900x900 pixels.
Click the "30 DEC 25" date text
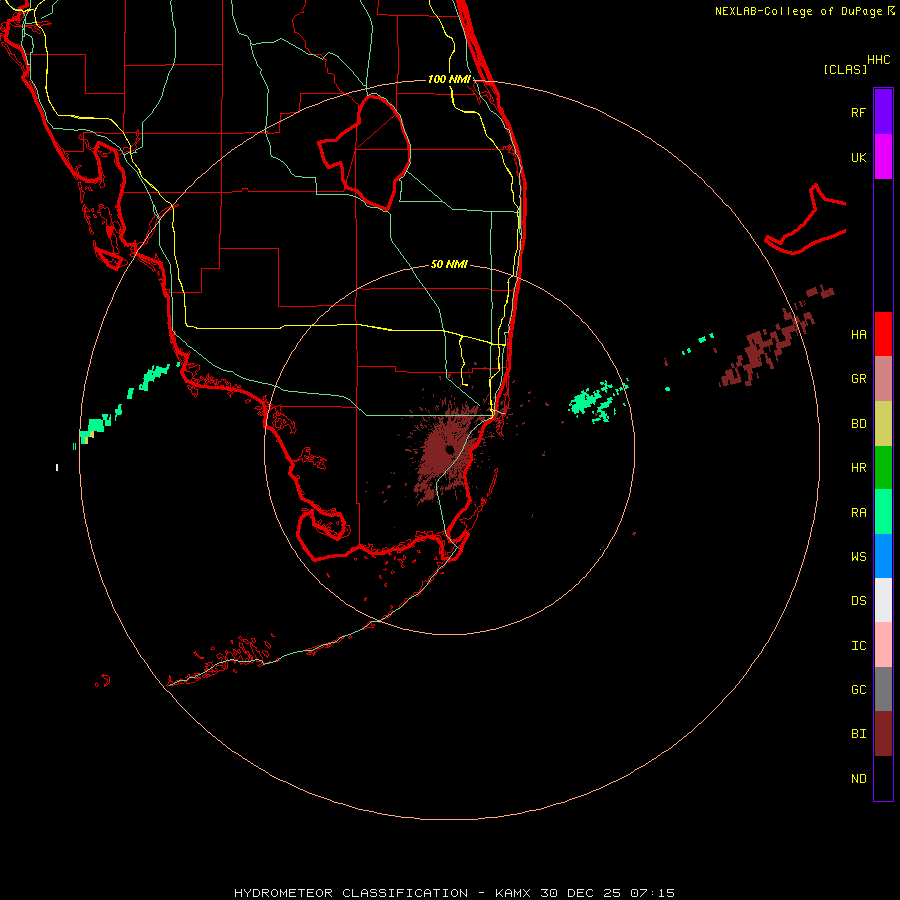point(580,893)
